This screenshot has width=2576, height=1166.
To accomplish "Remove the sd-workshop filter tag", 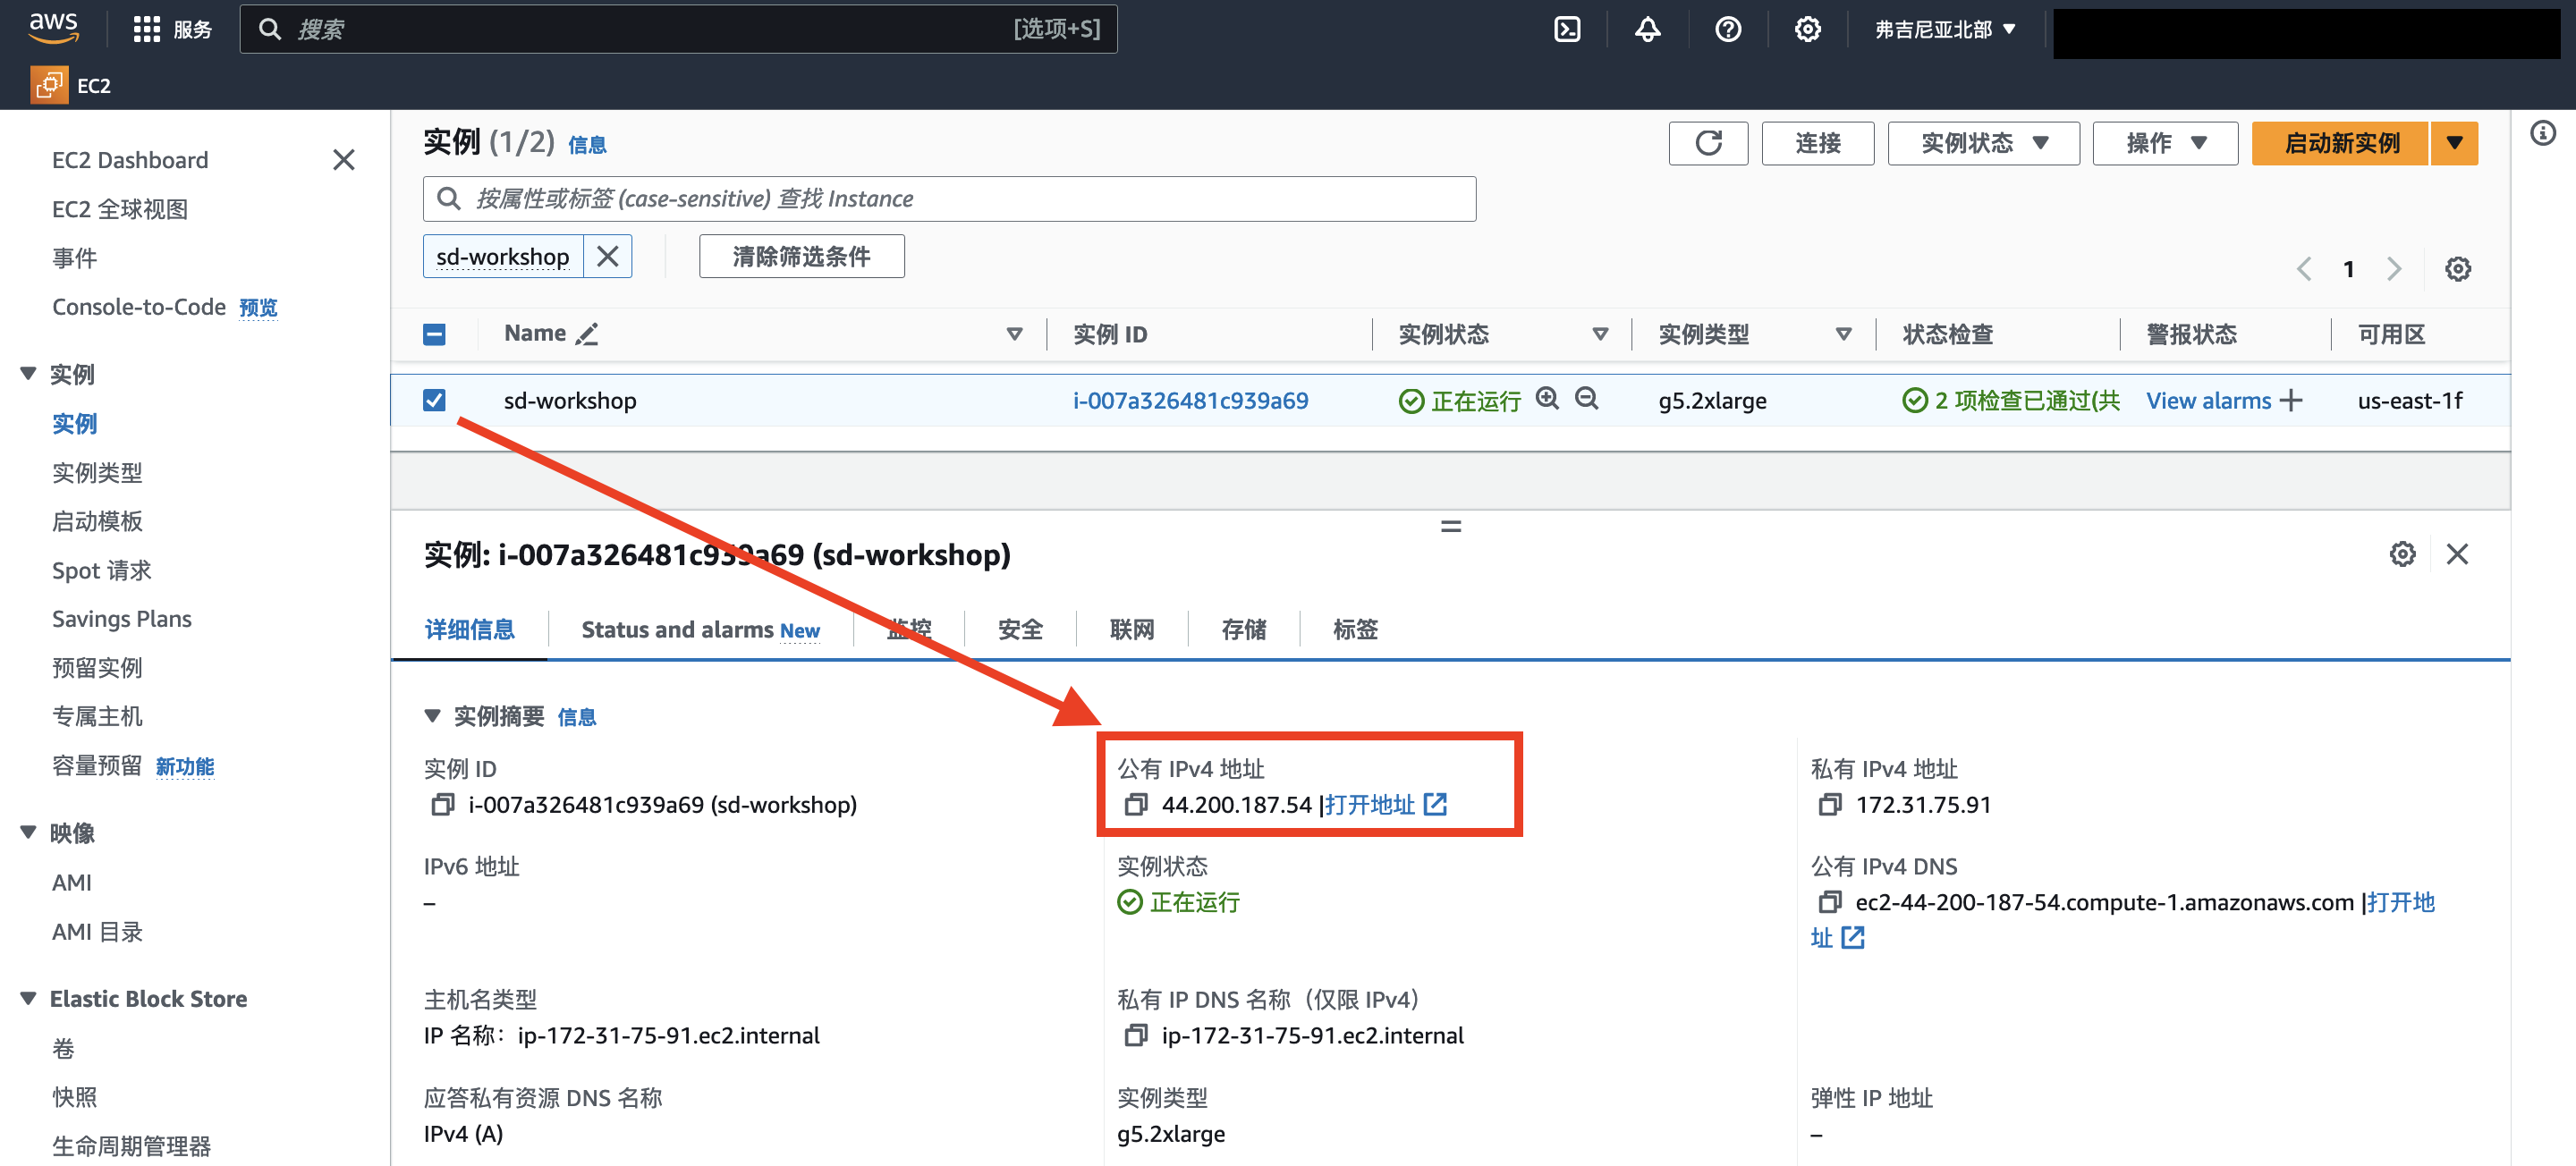I will click(607, 257).
